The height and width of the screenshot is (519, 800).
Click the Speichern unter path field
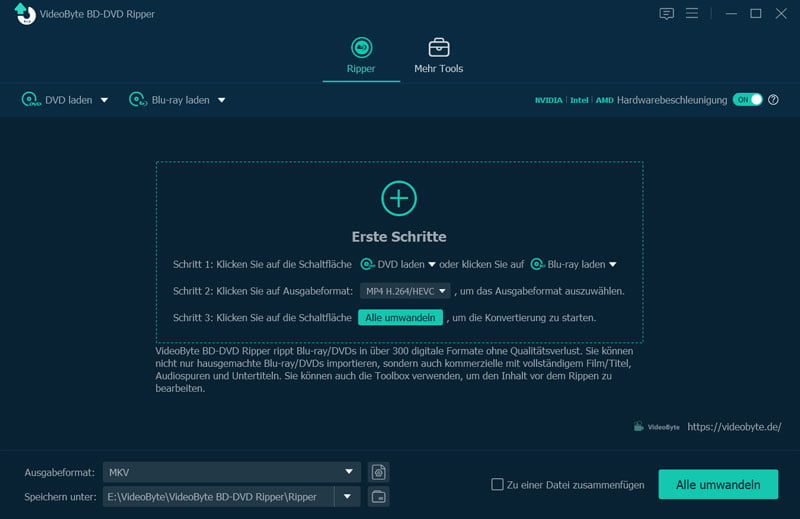(218, 496)
